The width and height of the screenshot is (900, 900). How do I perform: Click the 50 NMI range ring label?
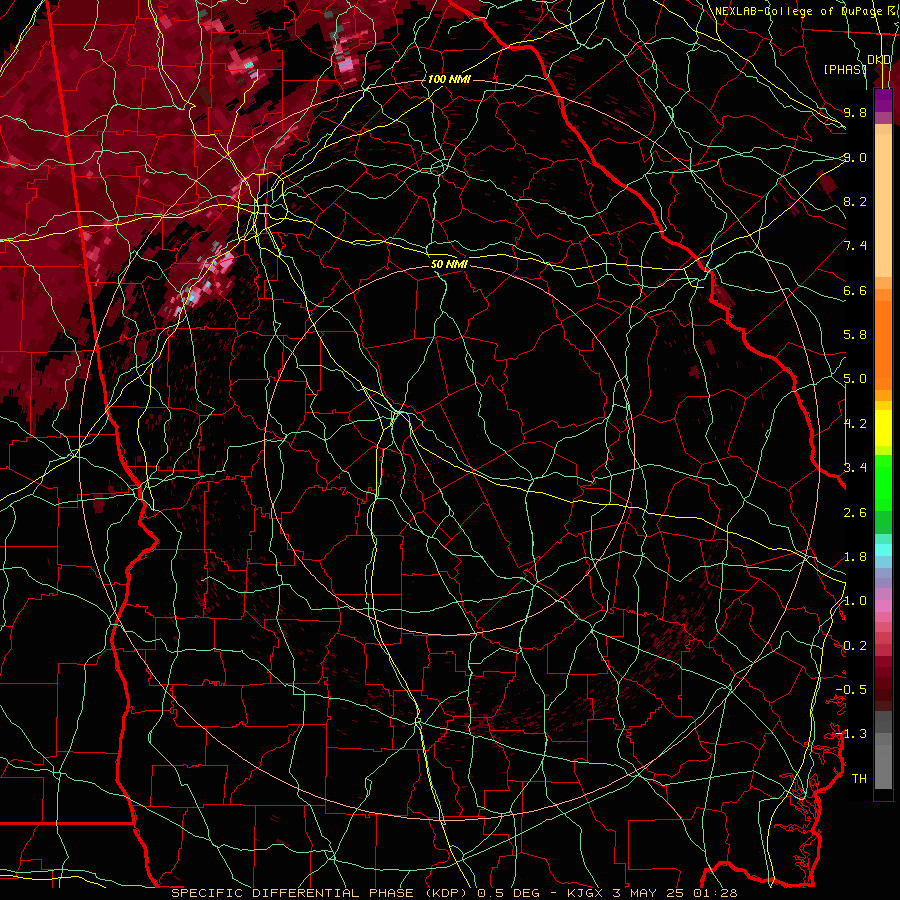coord(449,264)
